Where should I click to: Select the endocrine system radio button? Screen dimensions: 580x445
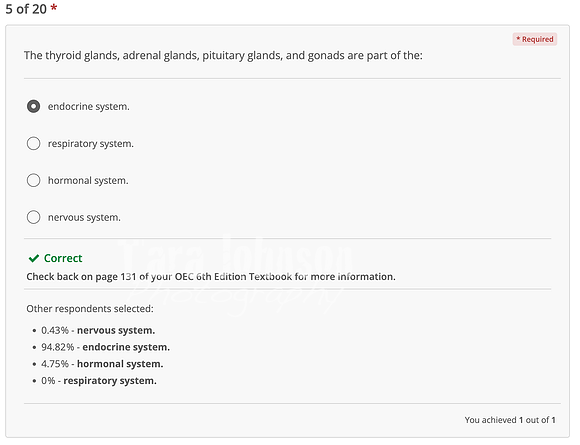pos(33,107)
